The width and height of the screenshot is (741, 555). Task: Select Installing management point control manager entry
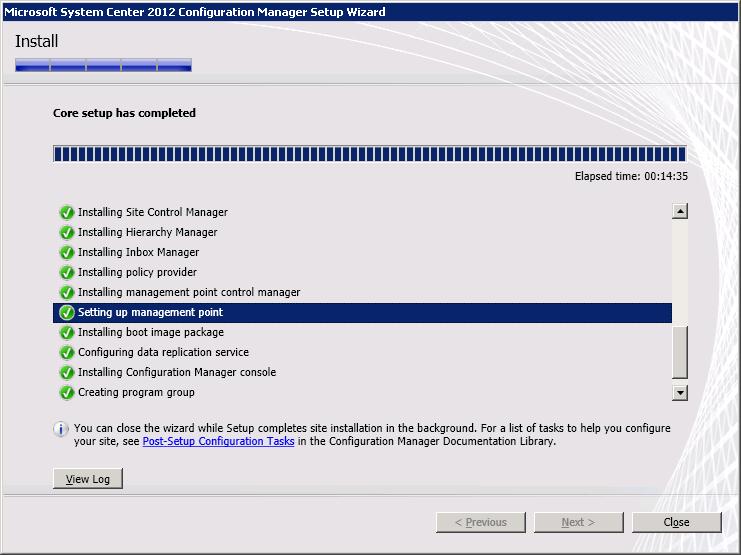click(x=189, y=292)
